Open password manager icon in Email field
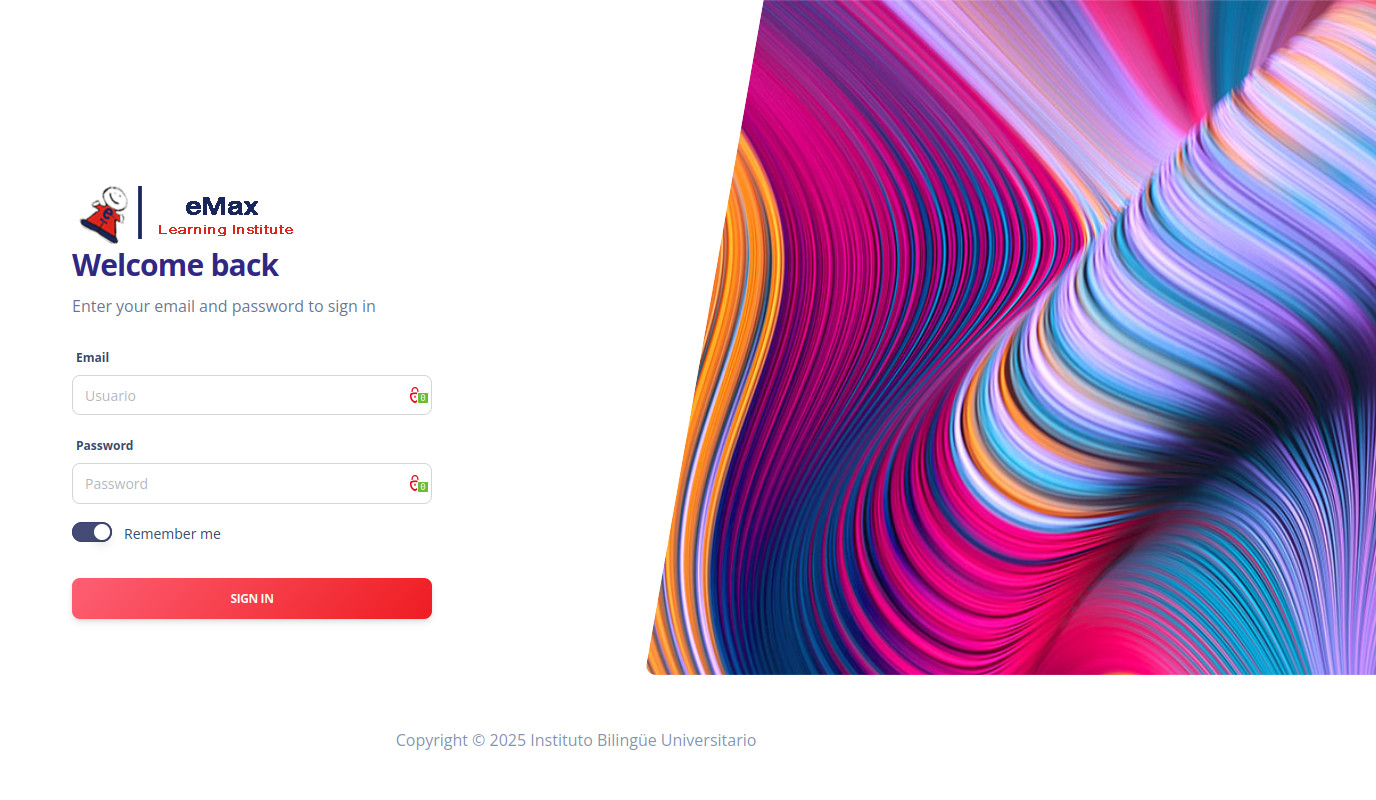 [x=419, y=396]
